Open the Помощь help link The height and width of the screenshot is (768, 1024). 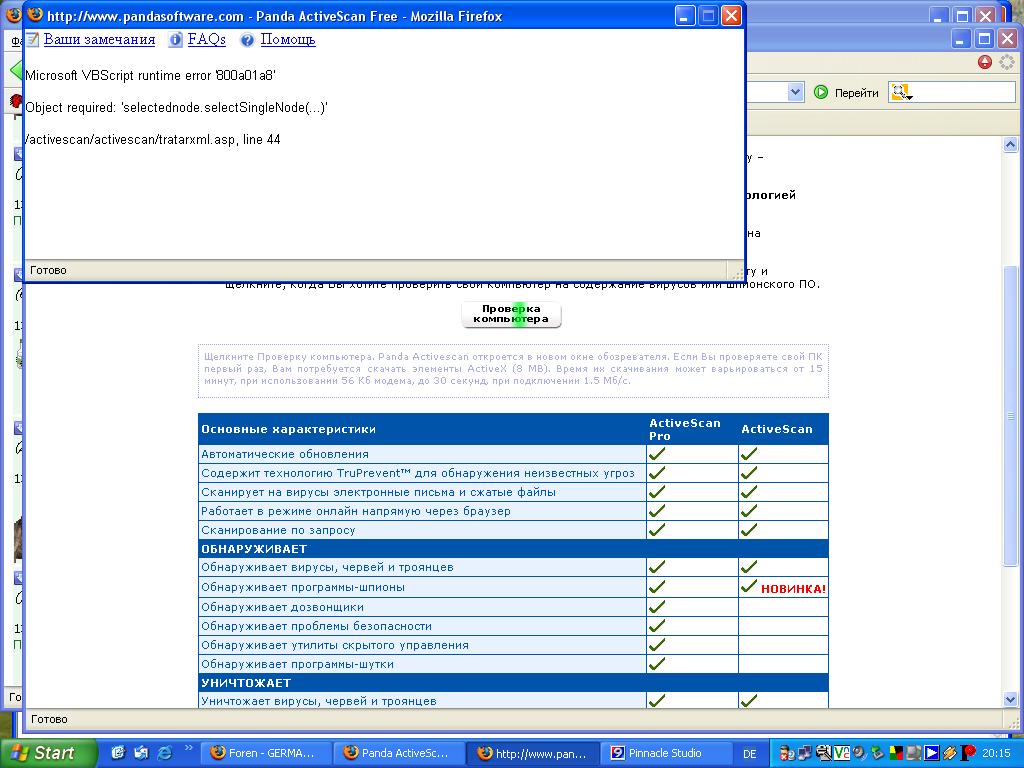(x=288, y=40)
